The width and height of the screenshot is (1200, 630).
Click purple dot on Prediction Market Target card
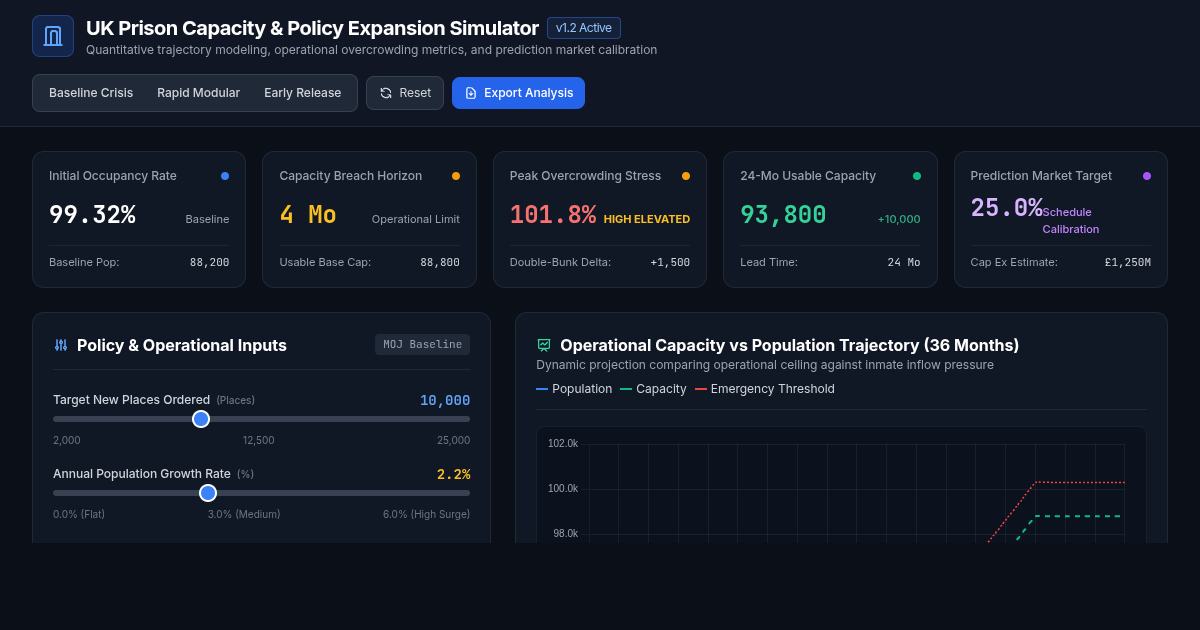(1147, 176)
